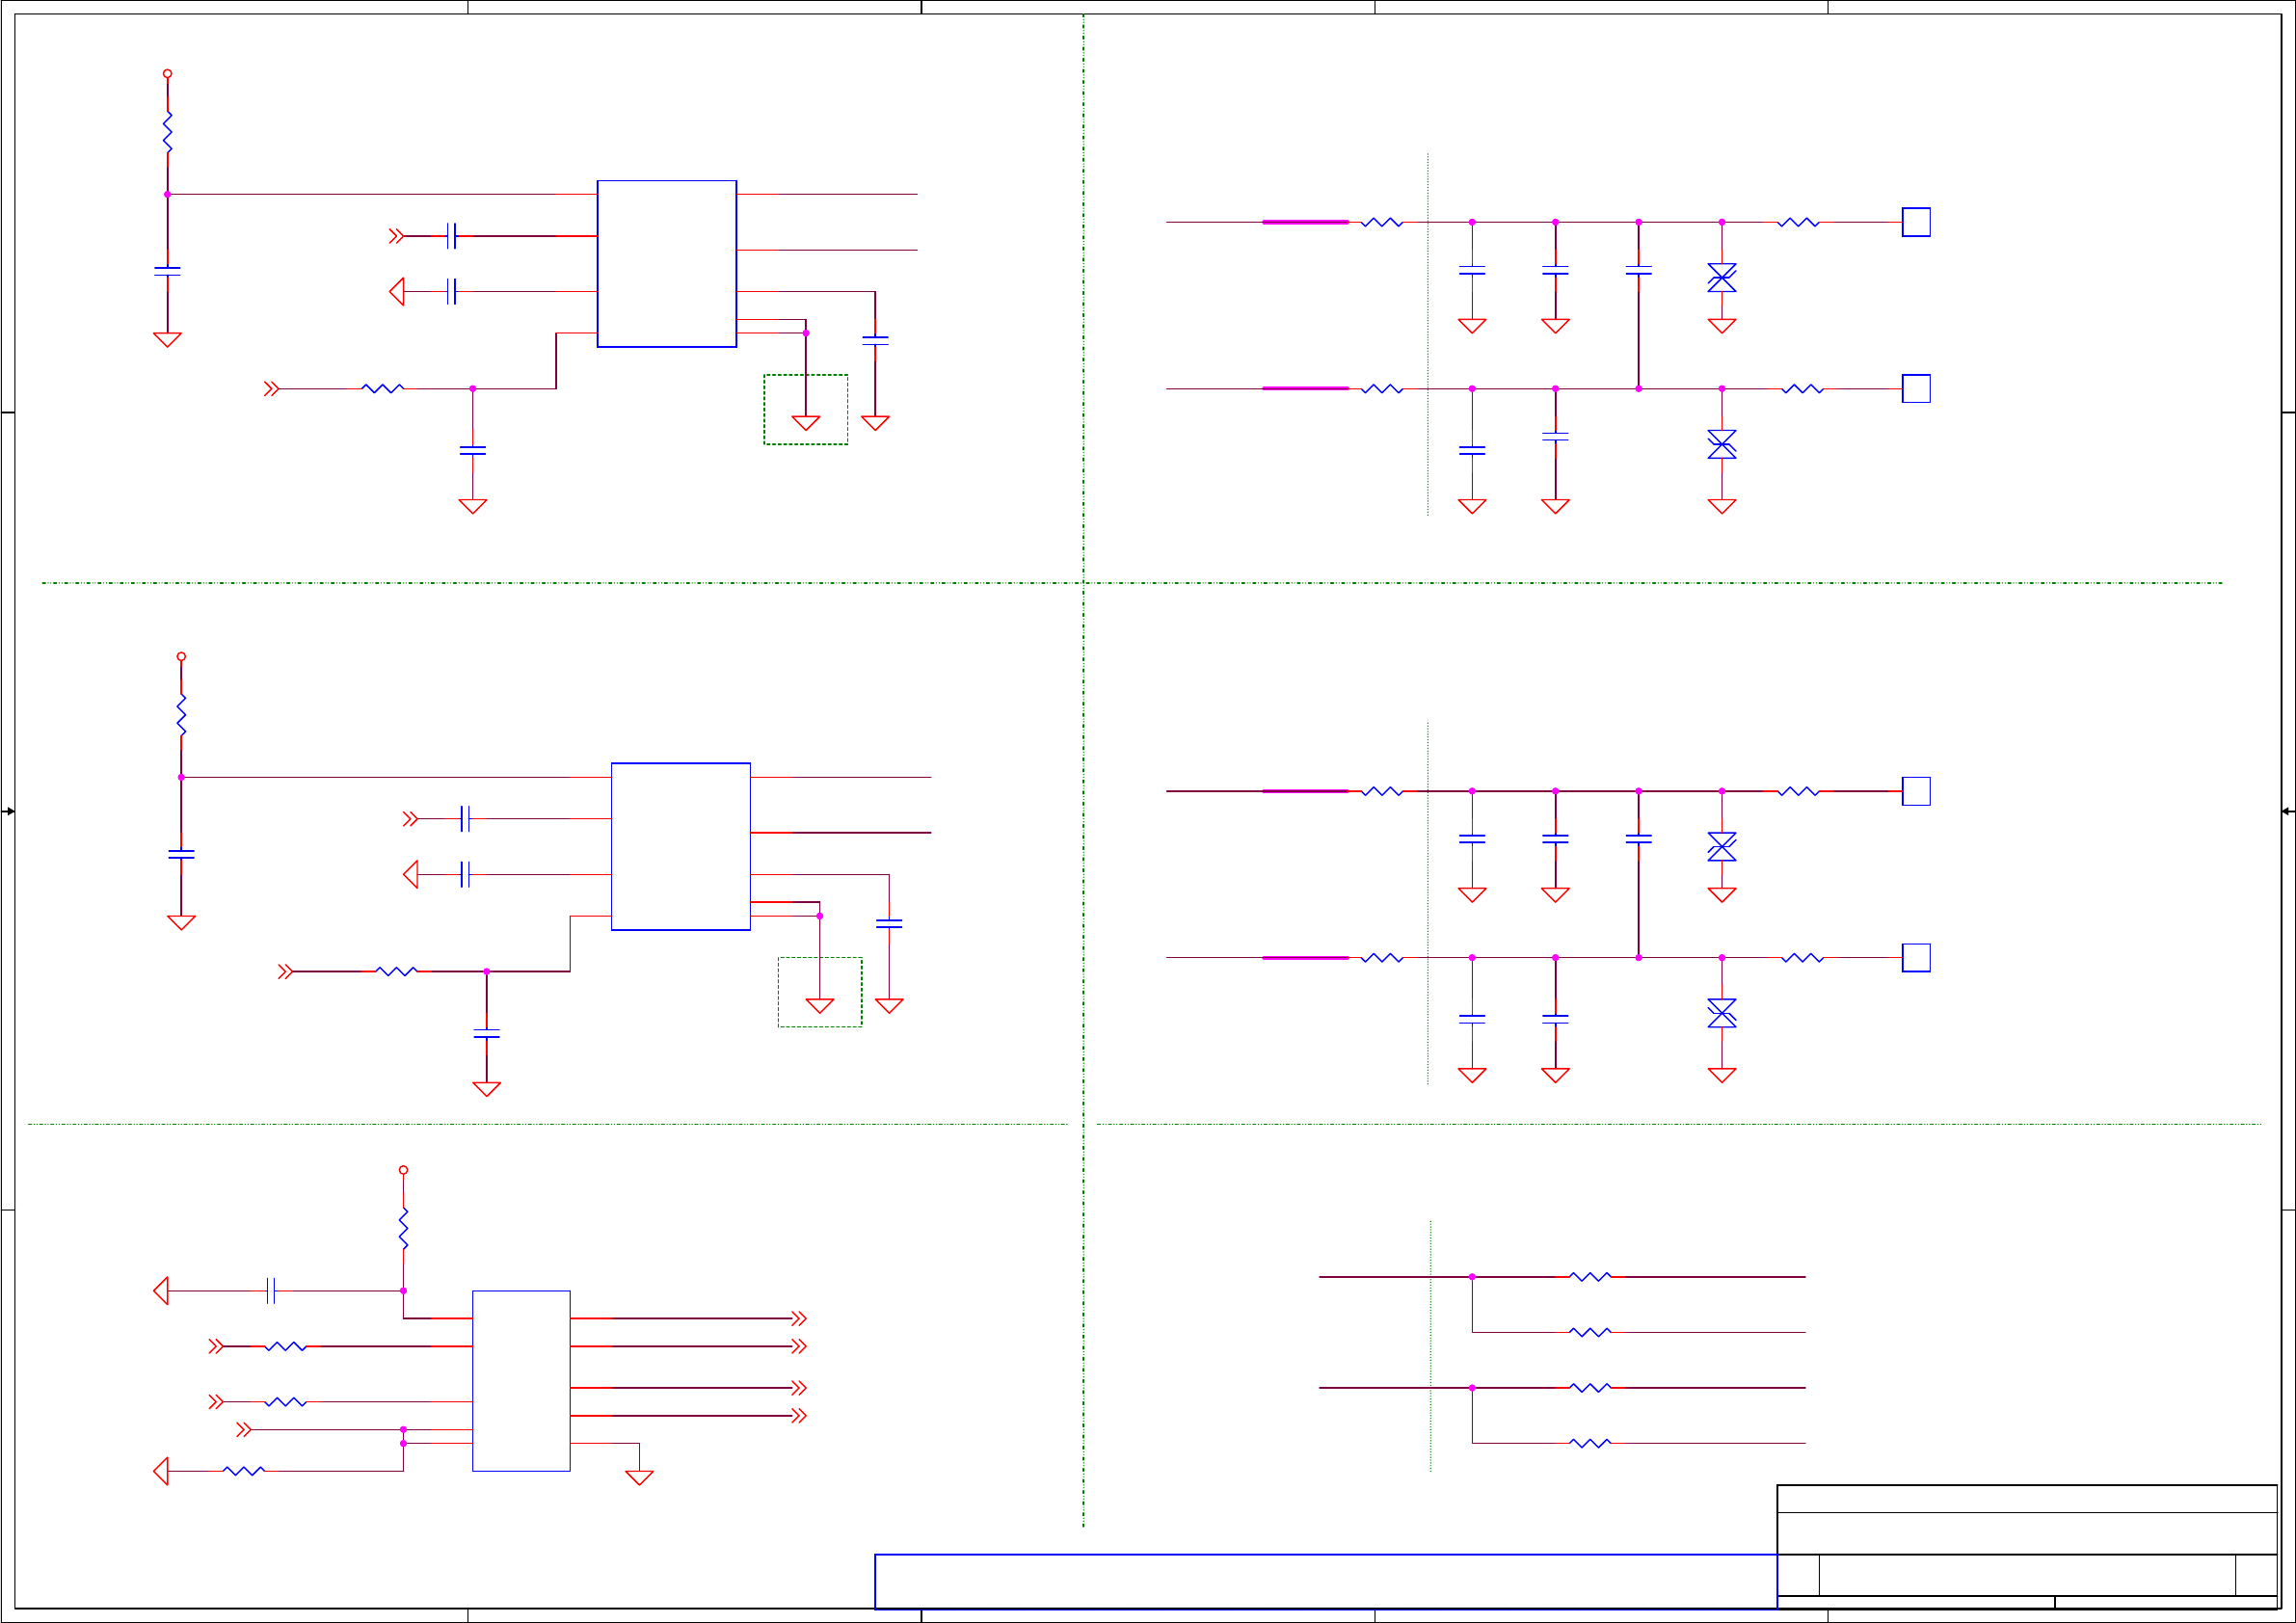Image resolution: width=2296 pixels, height=1623 pixels.
Task: Select the lowest resistor in bottom-right resistor network
Action: pos(1589,1443)
